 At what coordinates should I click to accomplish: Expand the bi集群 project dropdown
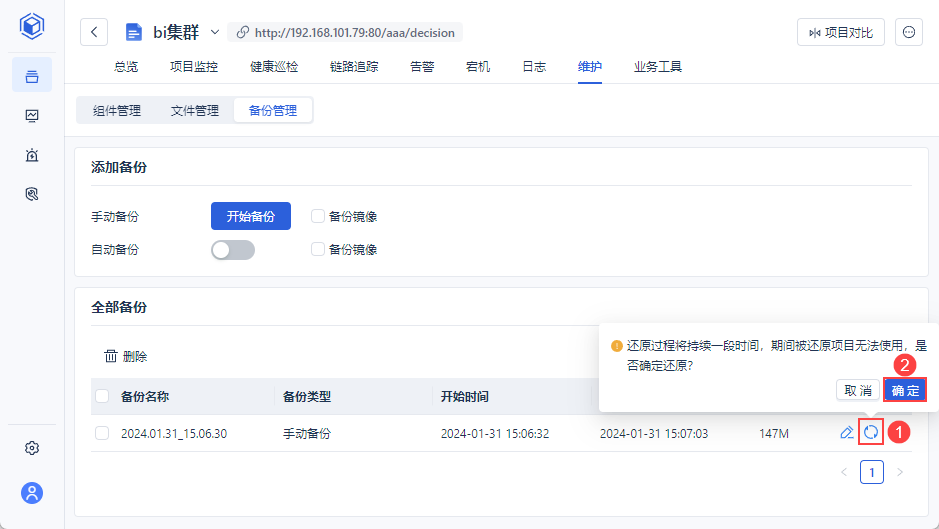(214, 32)
